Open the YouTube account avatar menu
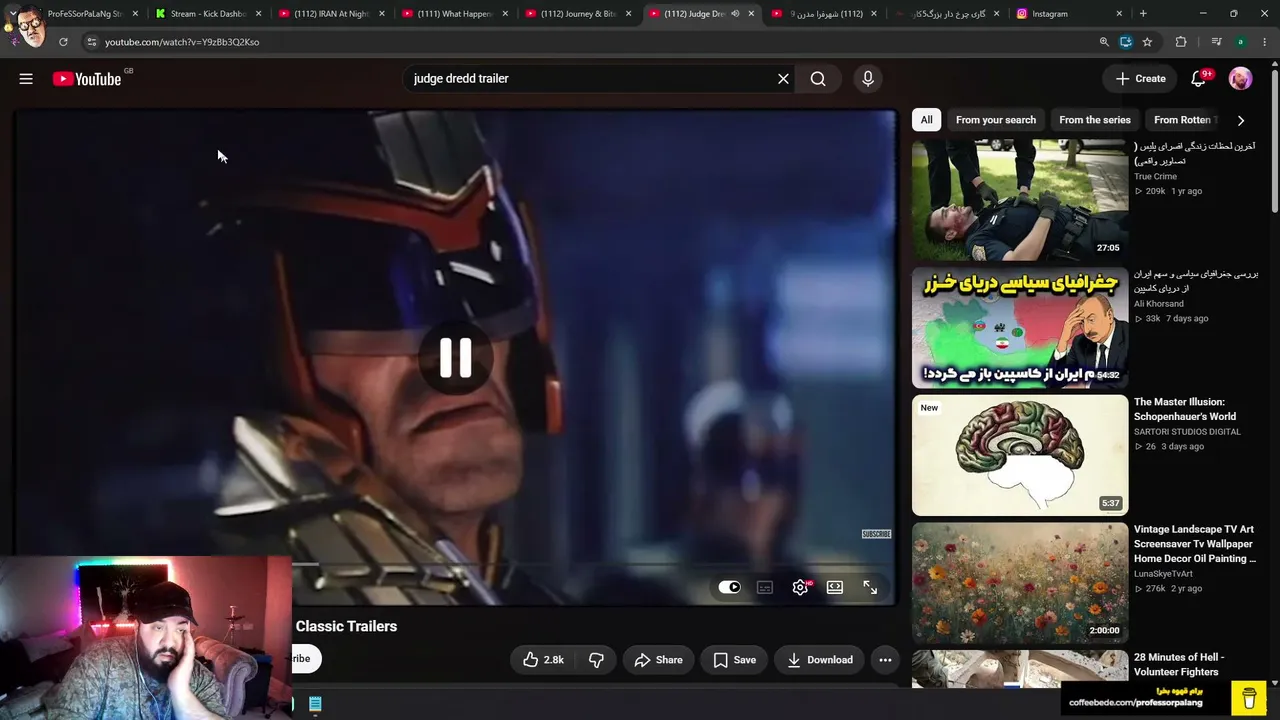The image size is (1280, 720). [1240, 79]
